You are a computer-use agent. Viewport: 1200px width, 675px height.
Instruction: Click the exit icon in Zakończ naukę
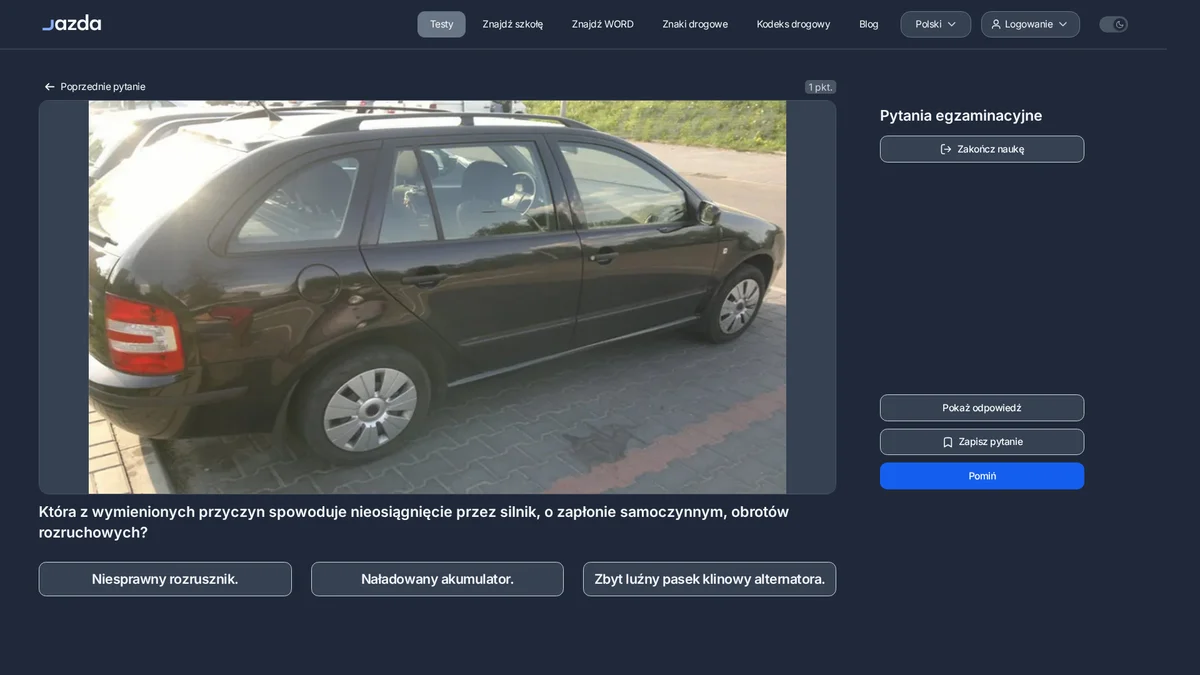coord(946,149)
